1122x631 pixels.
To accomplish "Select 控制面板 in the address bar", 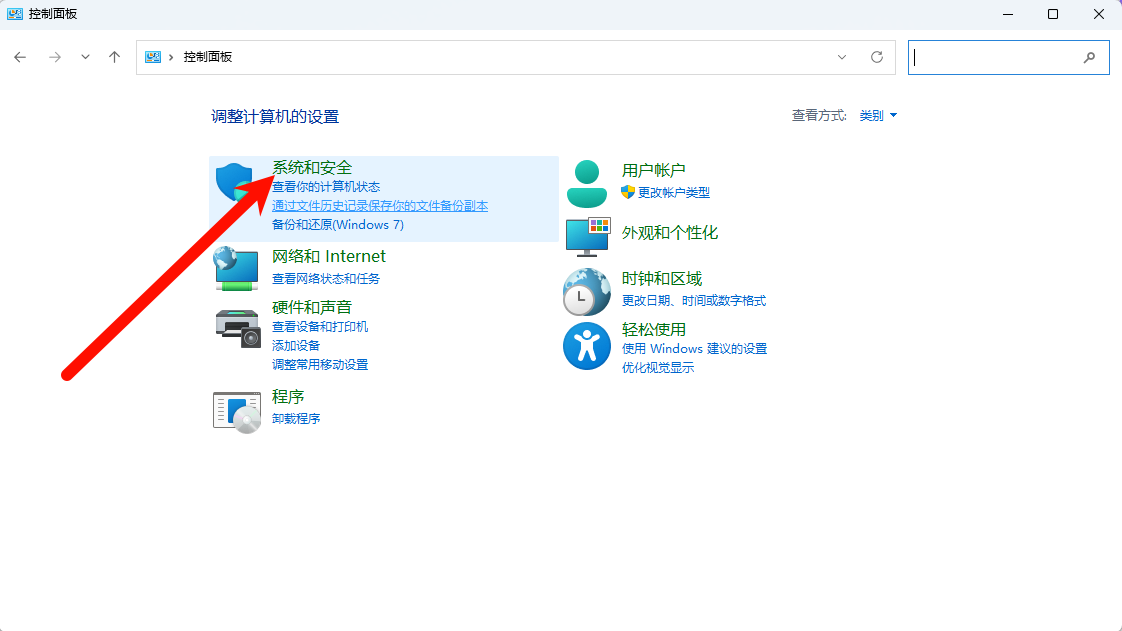I will coord(208,57).
